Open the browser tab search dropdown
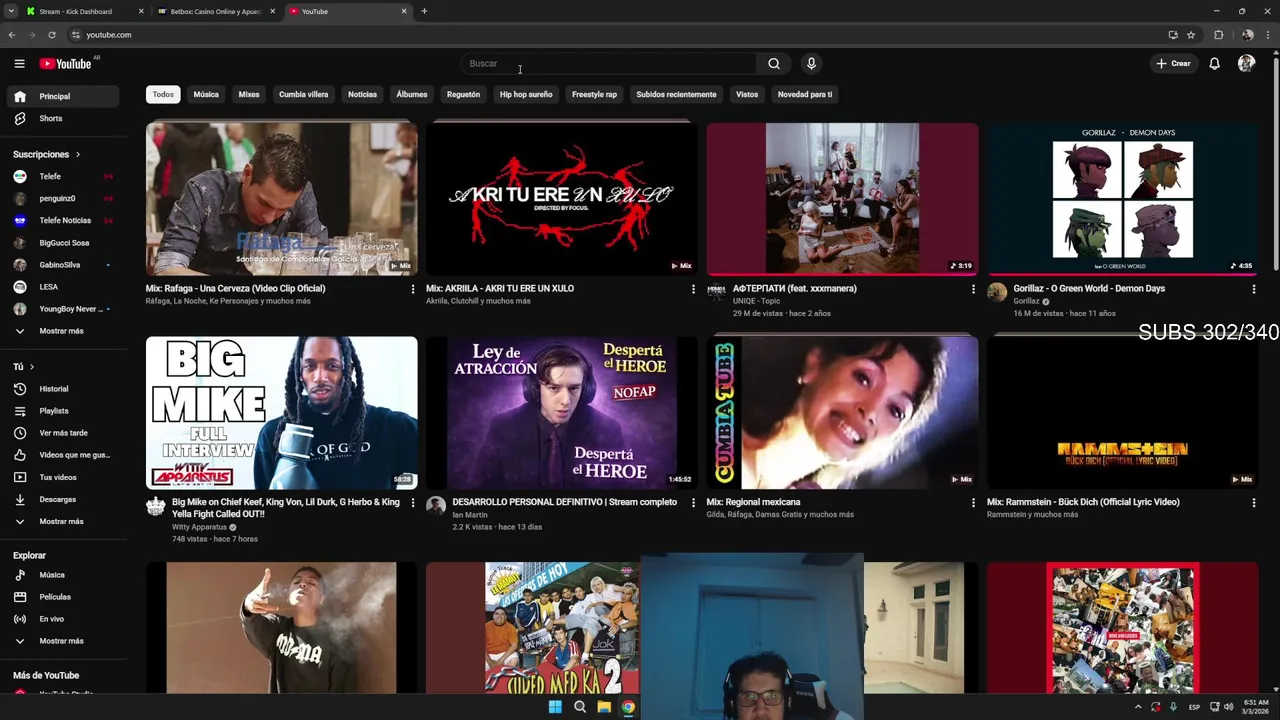This screenshot has height=720, width=1280. tap(11, 11)
